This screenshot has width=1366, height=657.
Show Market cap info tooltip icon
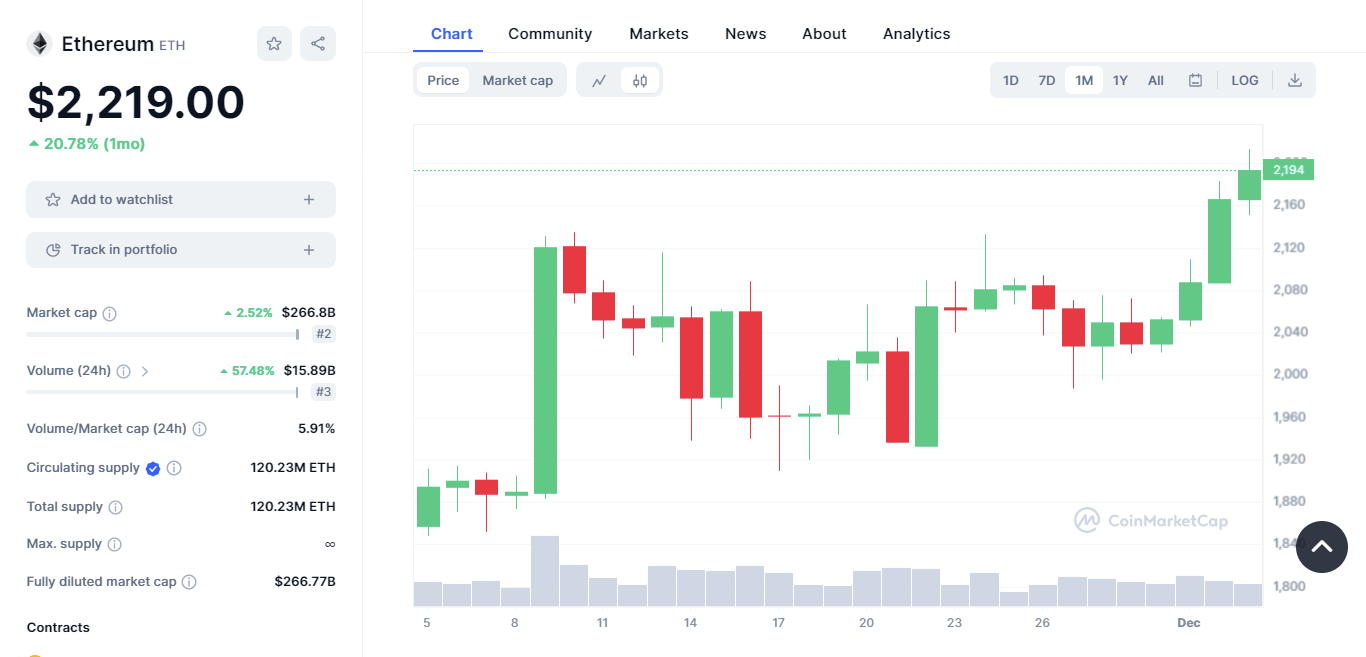point(110,313)
